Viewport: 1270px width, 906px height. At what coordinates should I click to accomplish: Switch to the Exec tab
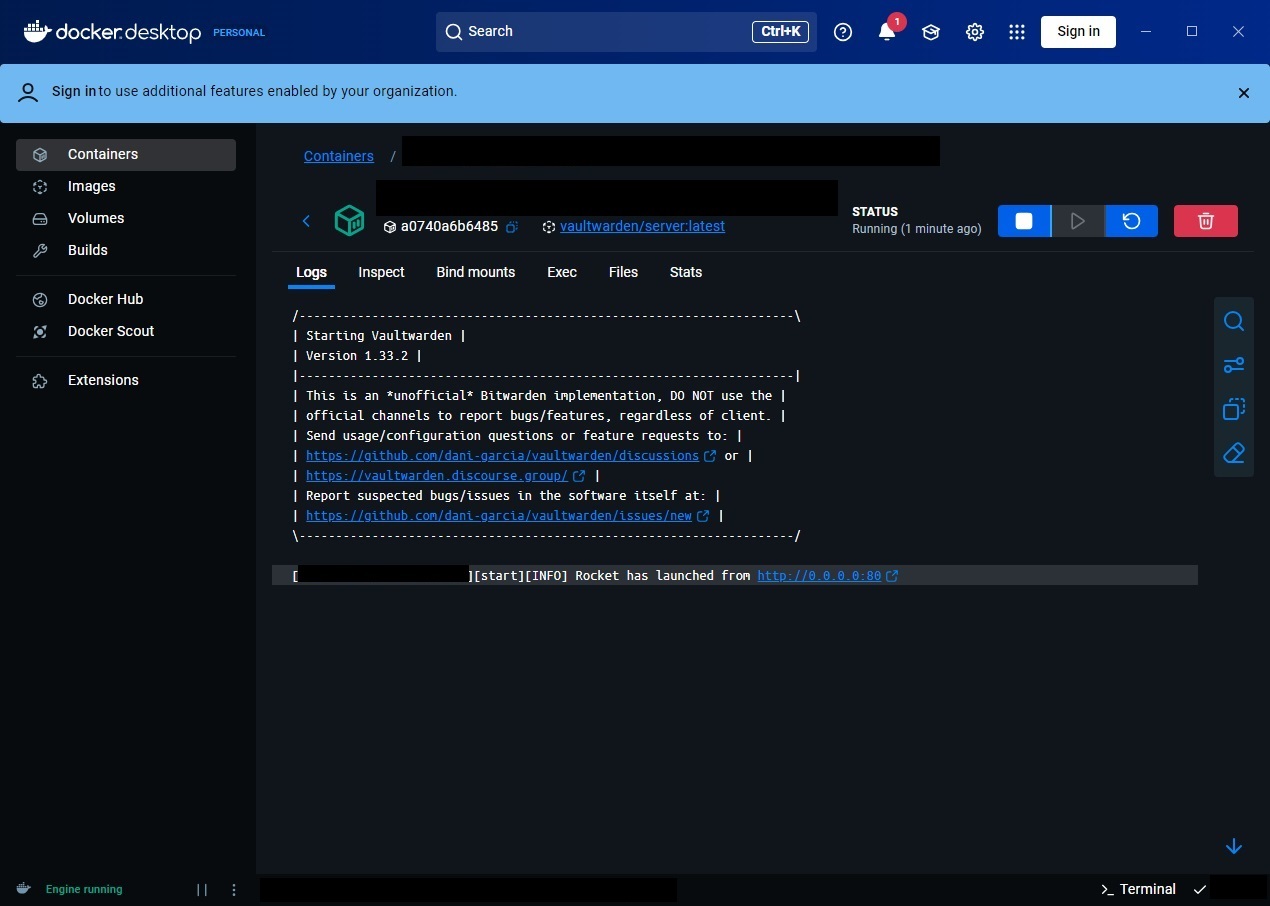tap(562, 272)
